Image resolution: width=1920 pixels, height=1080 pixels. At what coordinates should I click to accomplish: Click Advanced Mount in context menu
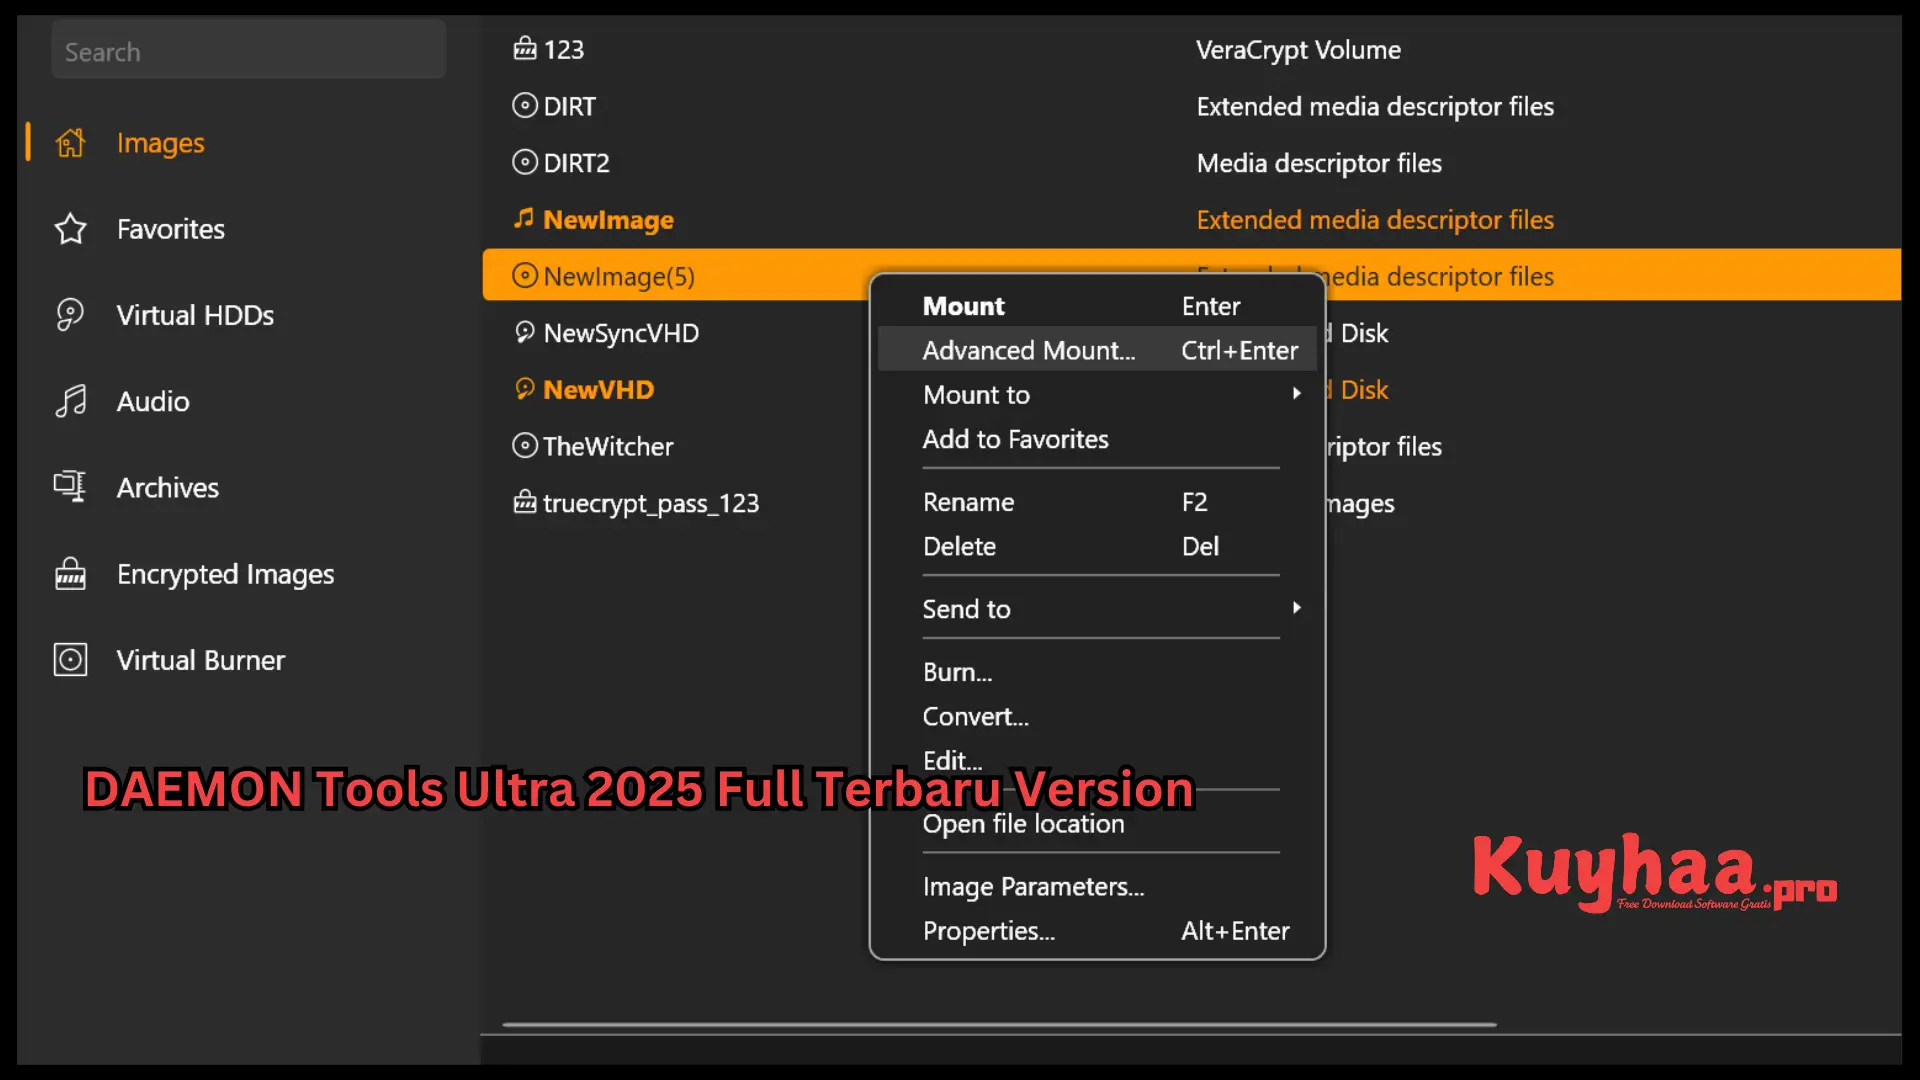coord(1029,349)
